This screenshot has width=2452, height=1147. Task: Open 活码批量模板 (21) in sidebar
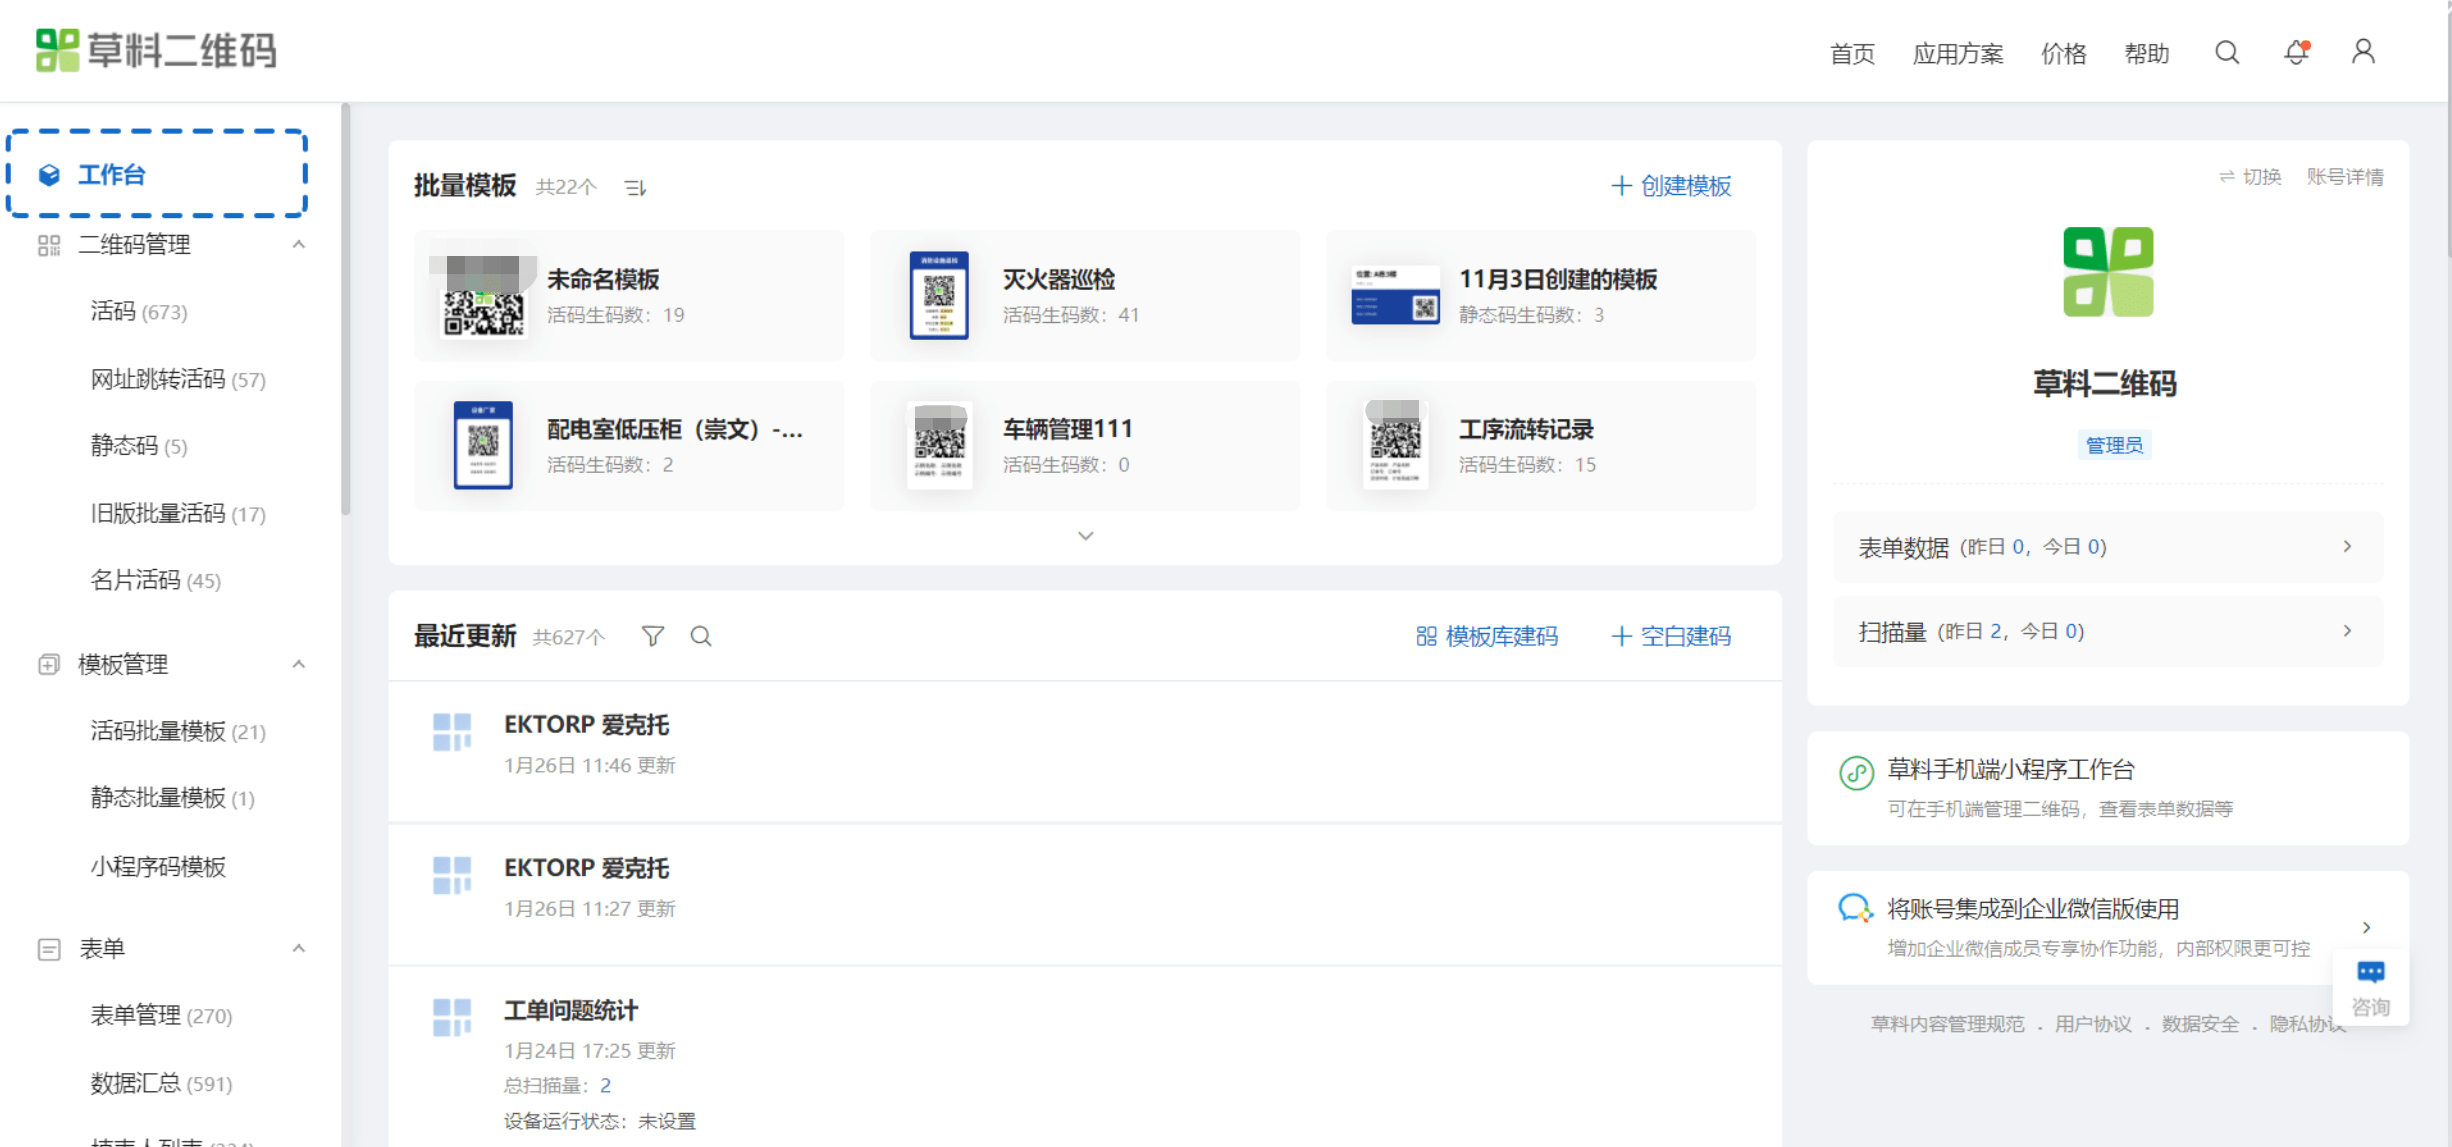pos(178,732)
